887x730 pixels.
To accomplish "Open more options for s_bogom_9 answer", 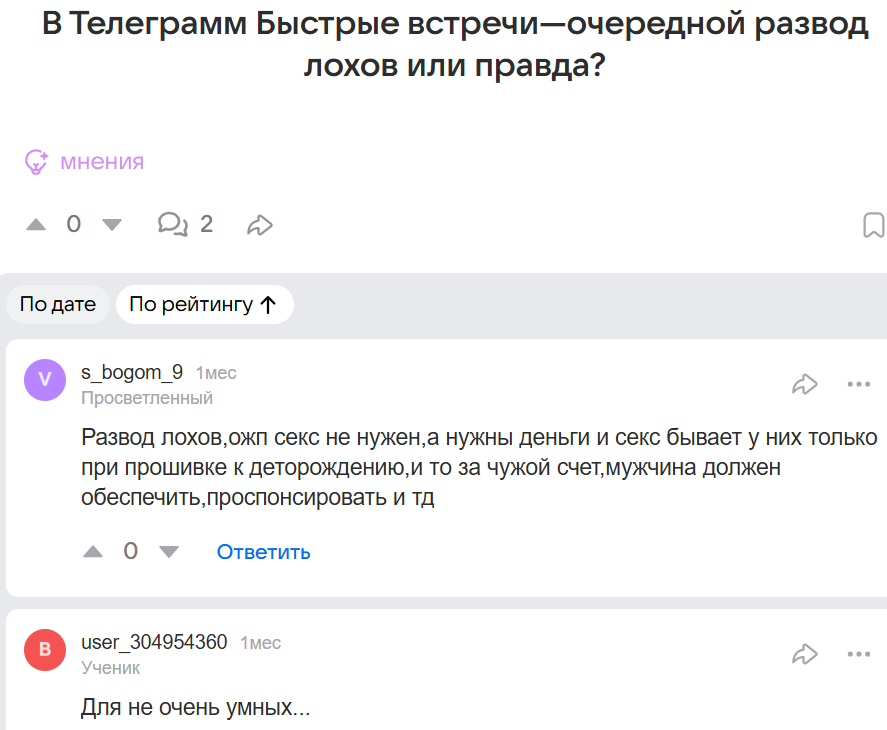I will (859, 383).
